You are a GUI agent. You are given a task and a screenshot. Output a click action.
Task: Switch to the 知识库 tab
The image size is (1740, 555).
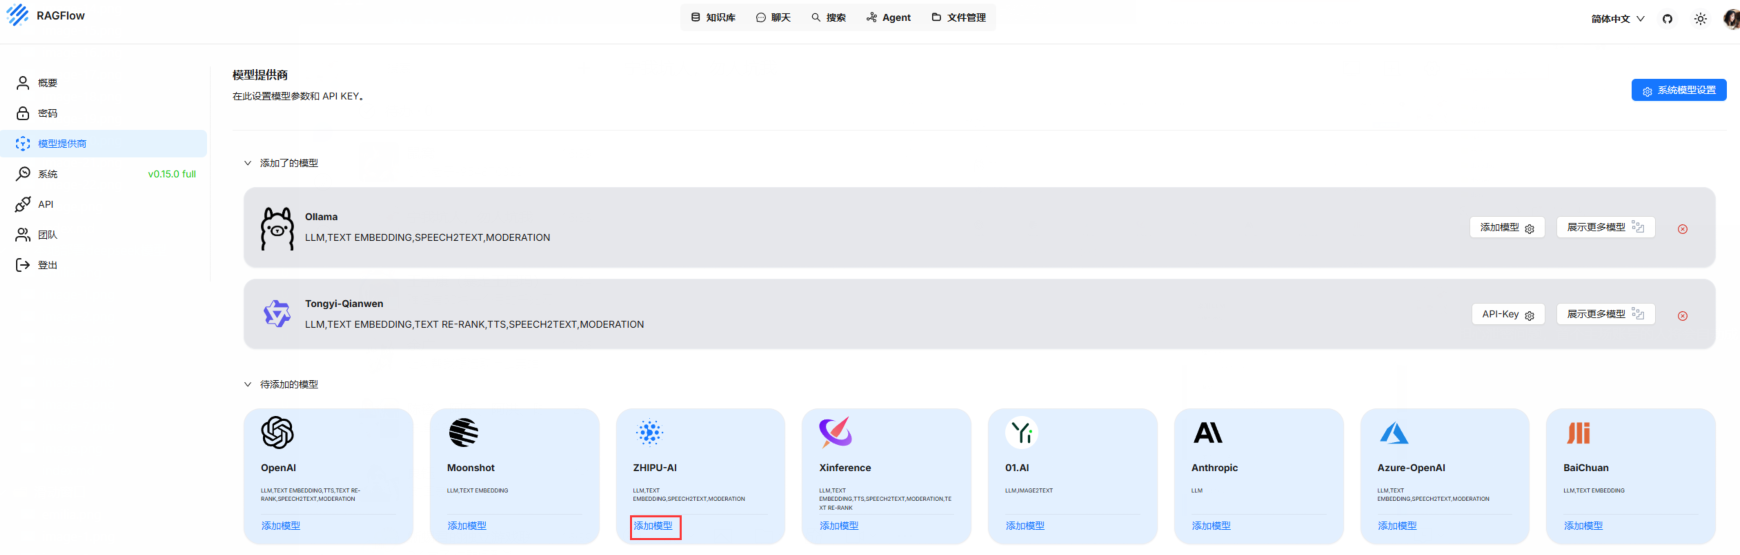713,18
